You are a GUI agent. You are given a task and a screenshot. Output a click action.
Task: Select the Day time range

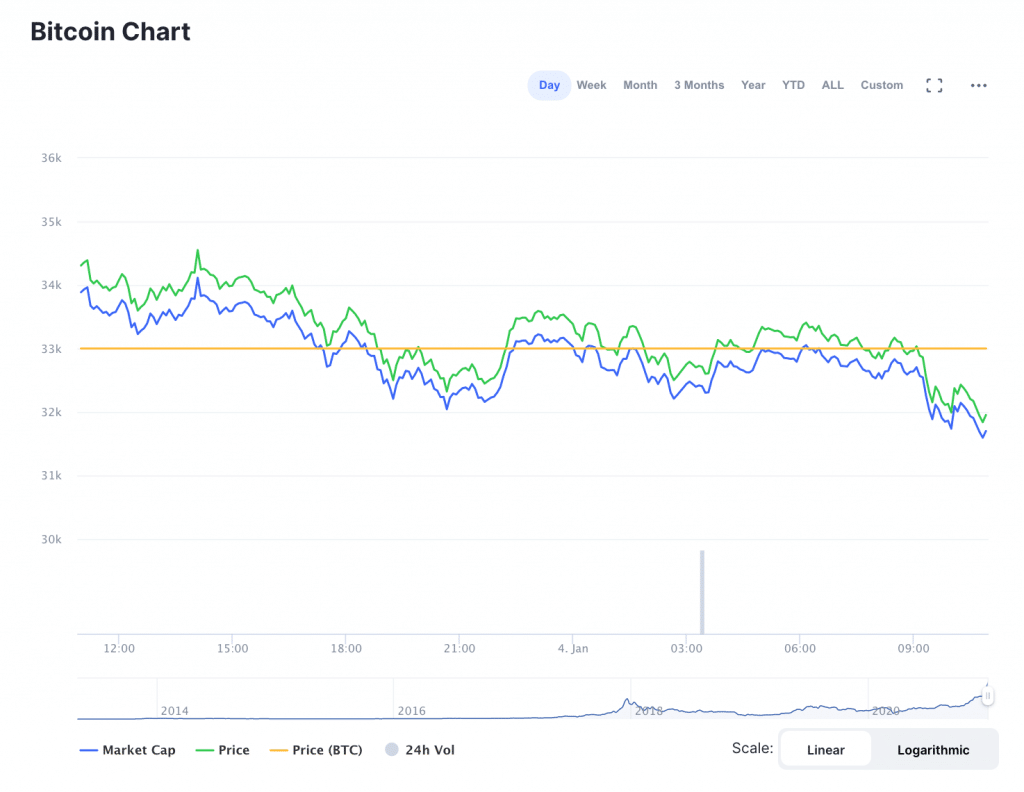pyautogui.click(x=549, y=85)
